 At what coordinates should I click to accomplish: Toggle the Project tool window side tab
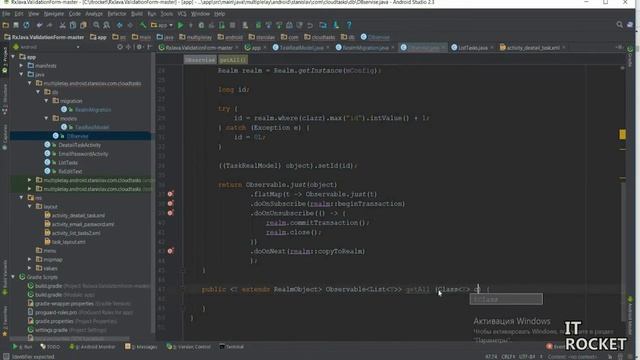(5, 60)
